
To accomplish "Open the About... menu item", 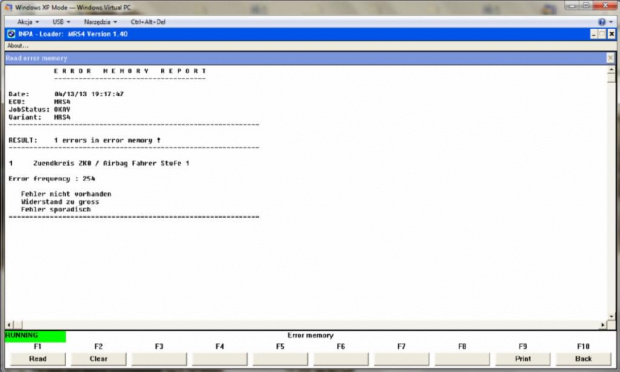I will coord(18,46).
